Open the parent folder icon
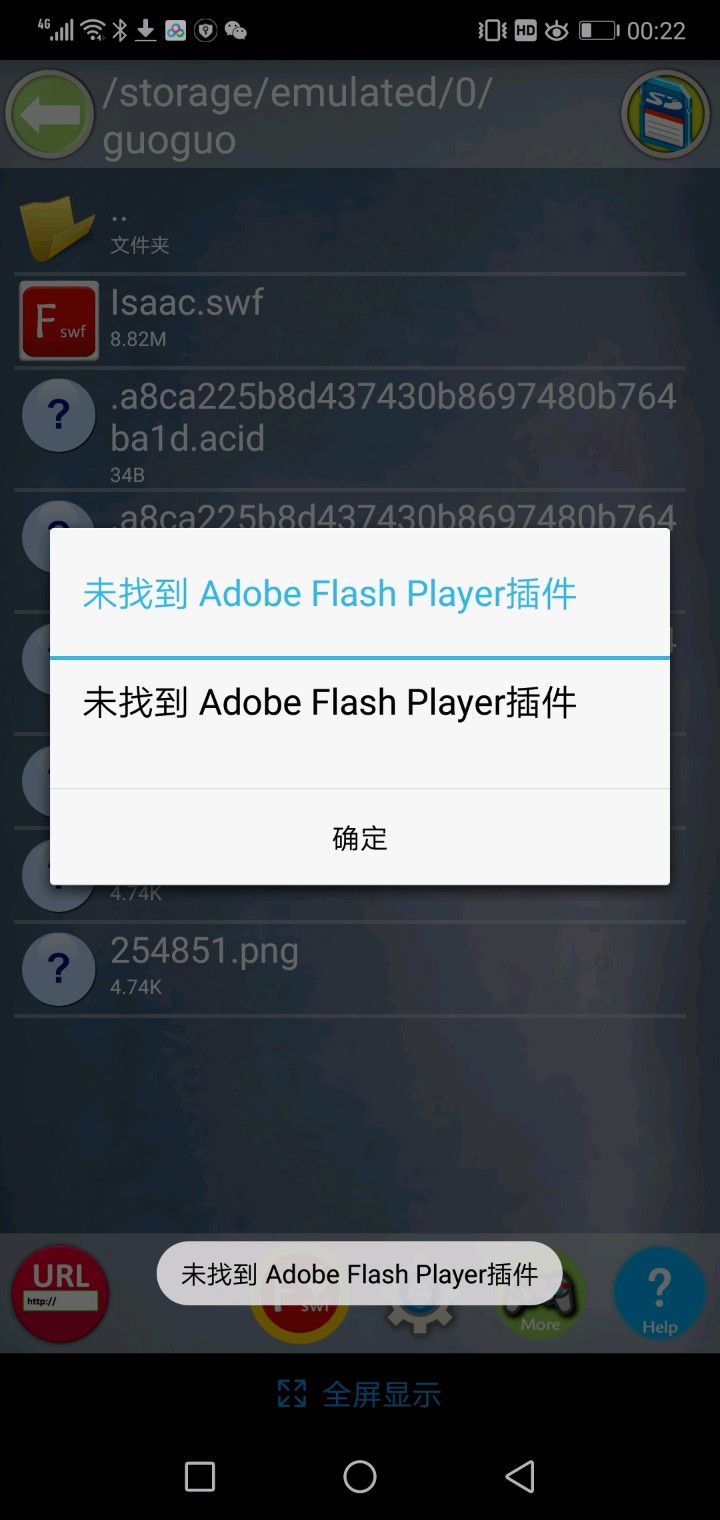Screen dimensions: 720x1520 click(x=59, y=228)
